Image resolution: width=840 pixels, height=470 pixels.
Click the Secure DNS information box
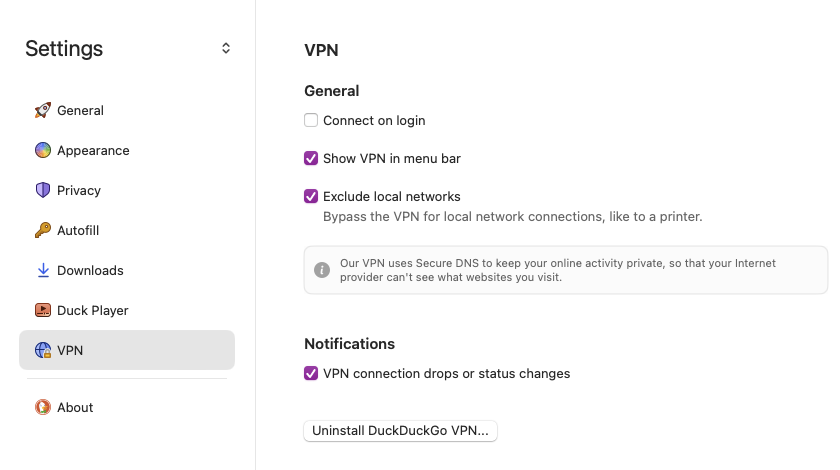click(566, 270)
